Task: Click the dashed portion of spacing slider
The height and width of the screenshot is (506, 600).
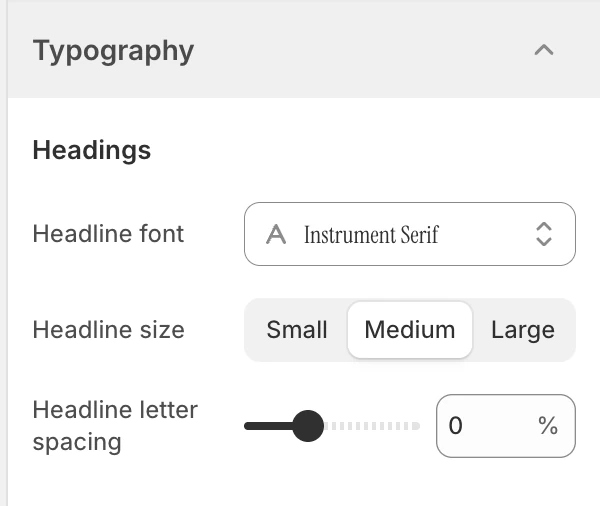Action: pos(372,426)
